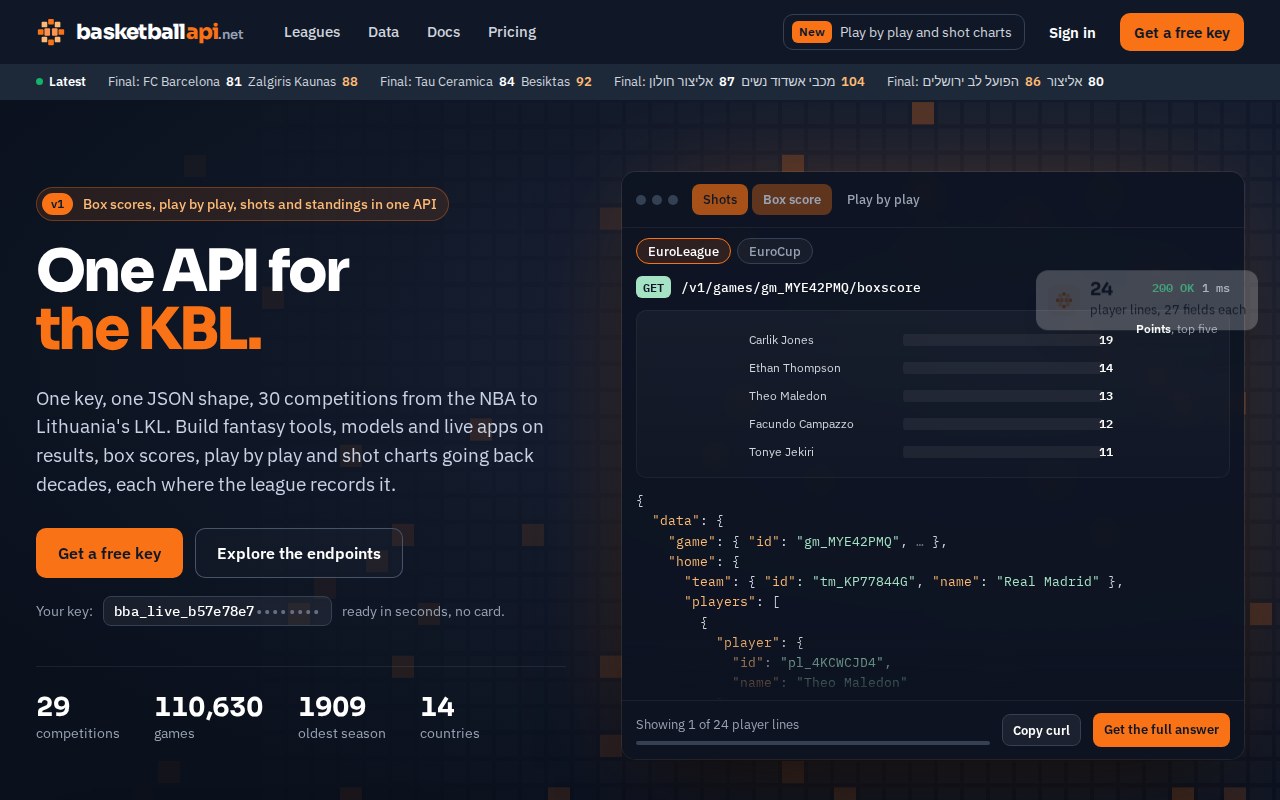Click the Ethan Thompson points row

pyautogui.click(x=931, y=368)
